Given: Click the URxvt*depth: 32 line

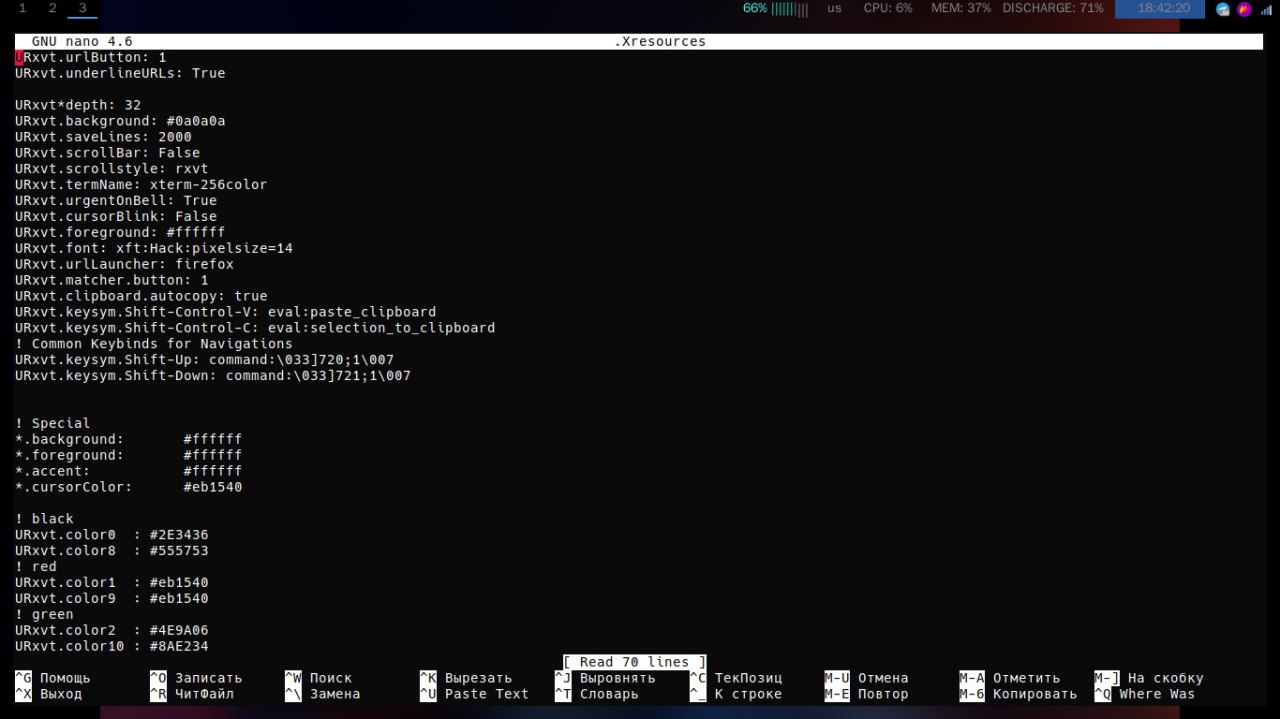Looking at the screenshot, I should 78,105.
